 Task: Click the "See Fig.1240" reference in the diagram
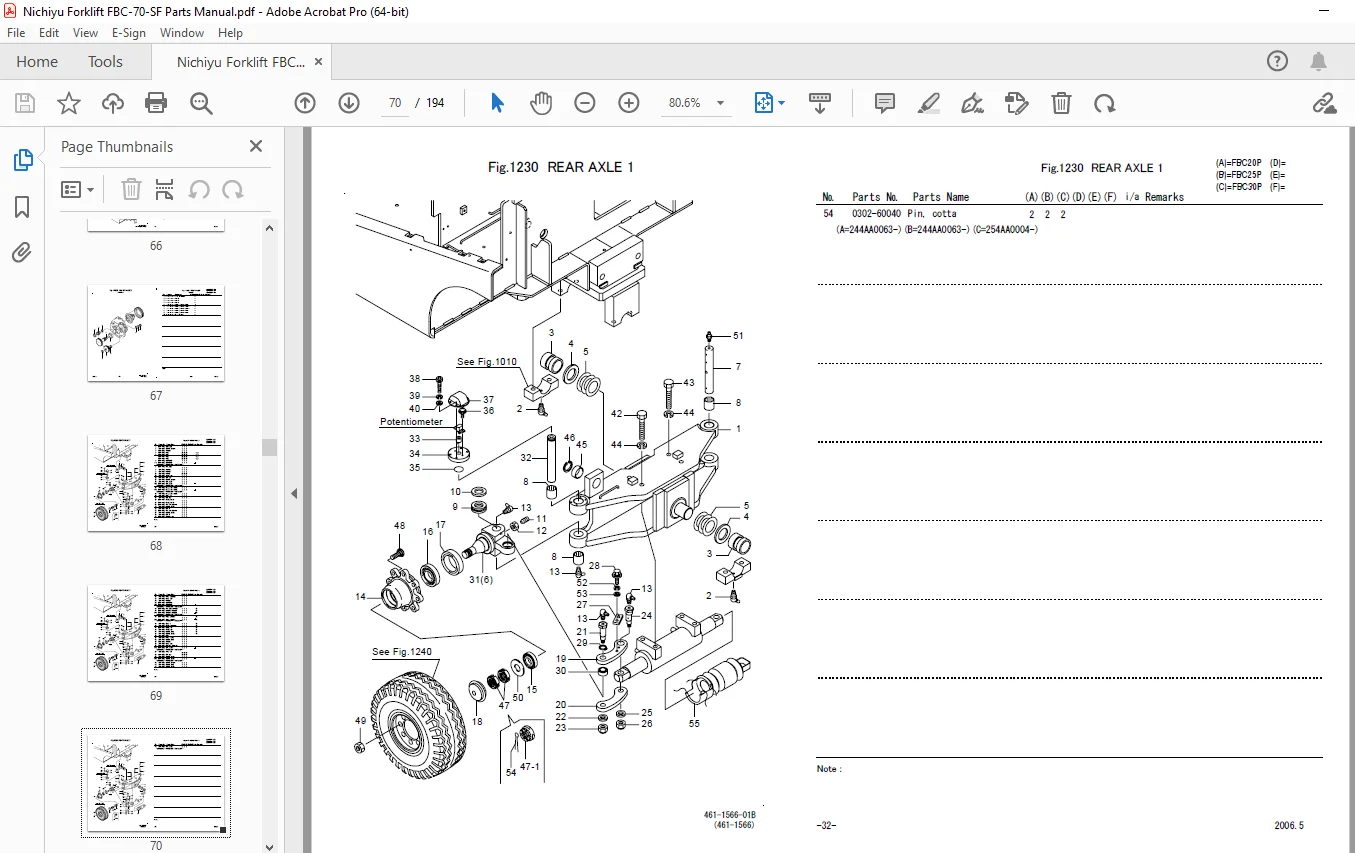(402, 652)
